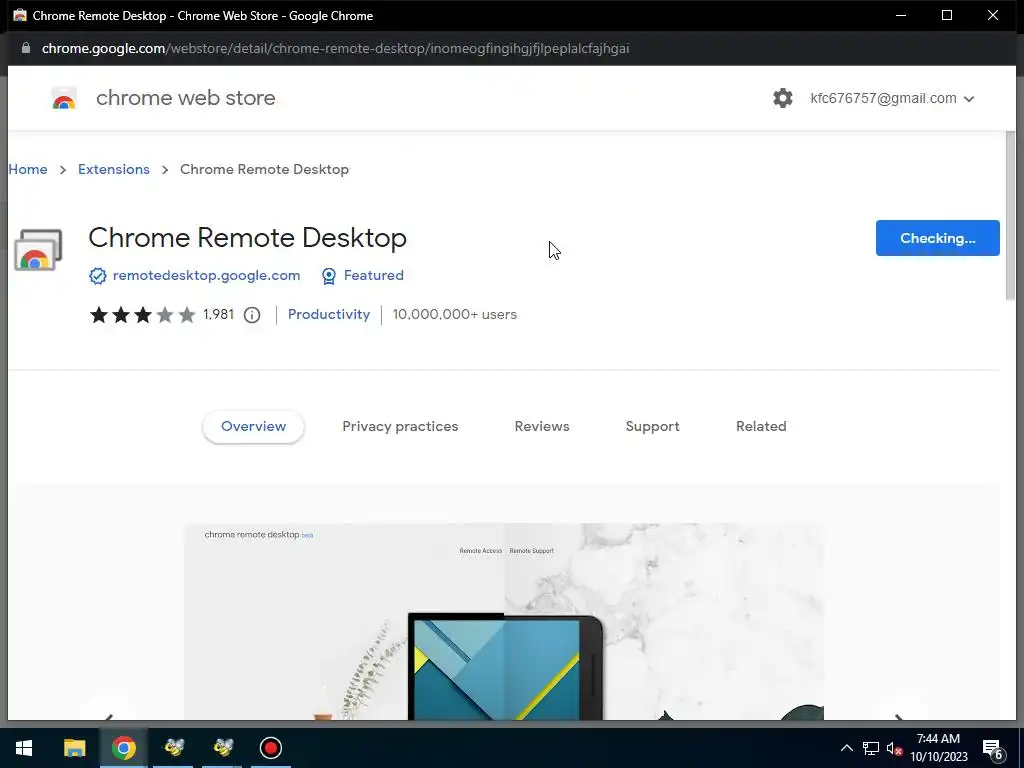Click the Checking... button
Viewport: 1024px width, 768px height.
(937, 238)
